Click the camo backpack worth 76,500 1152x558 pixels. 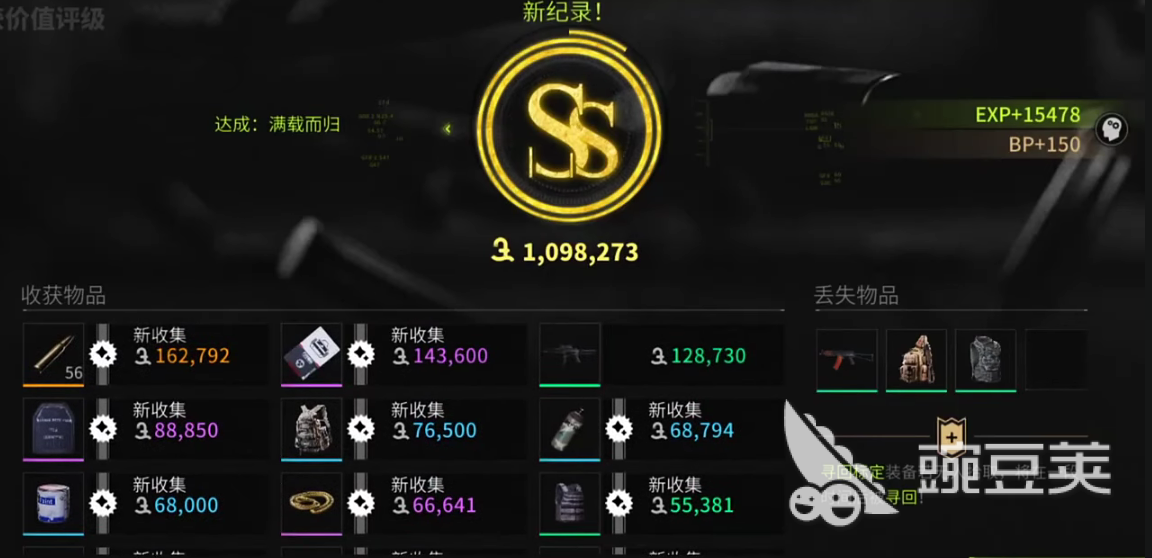pos(312,429)
